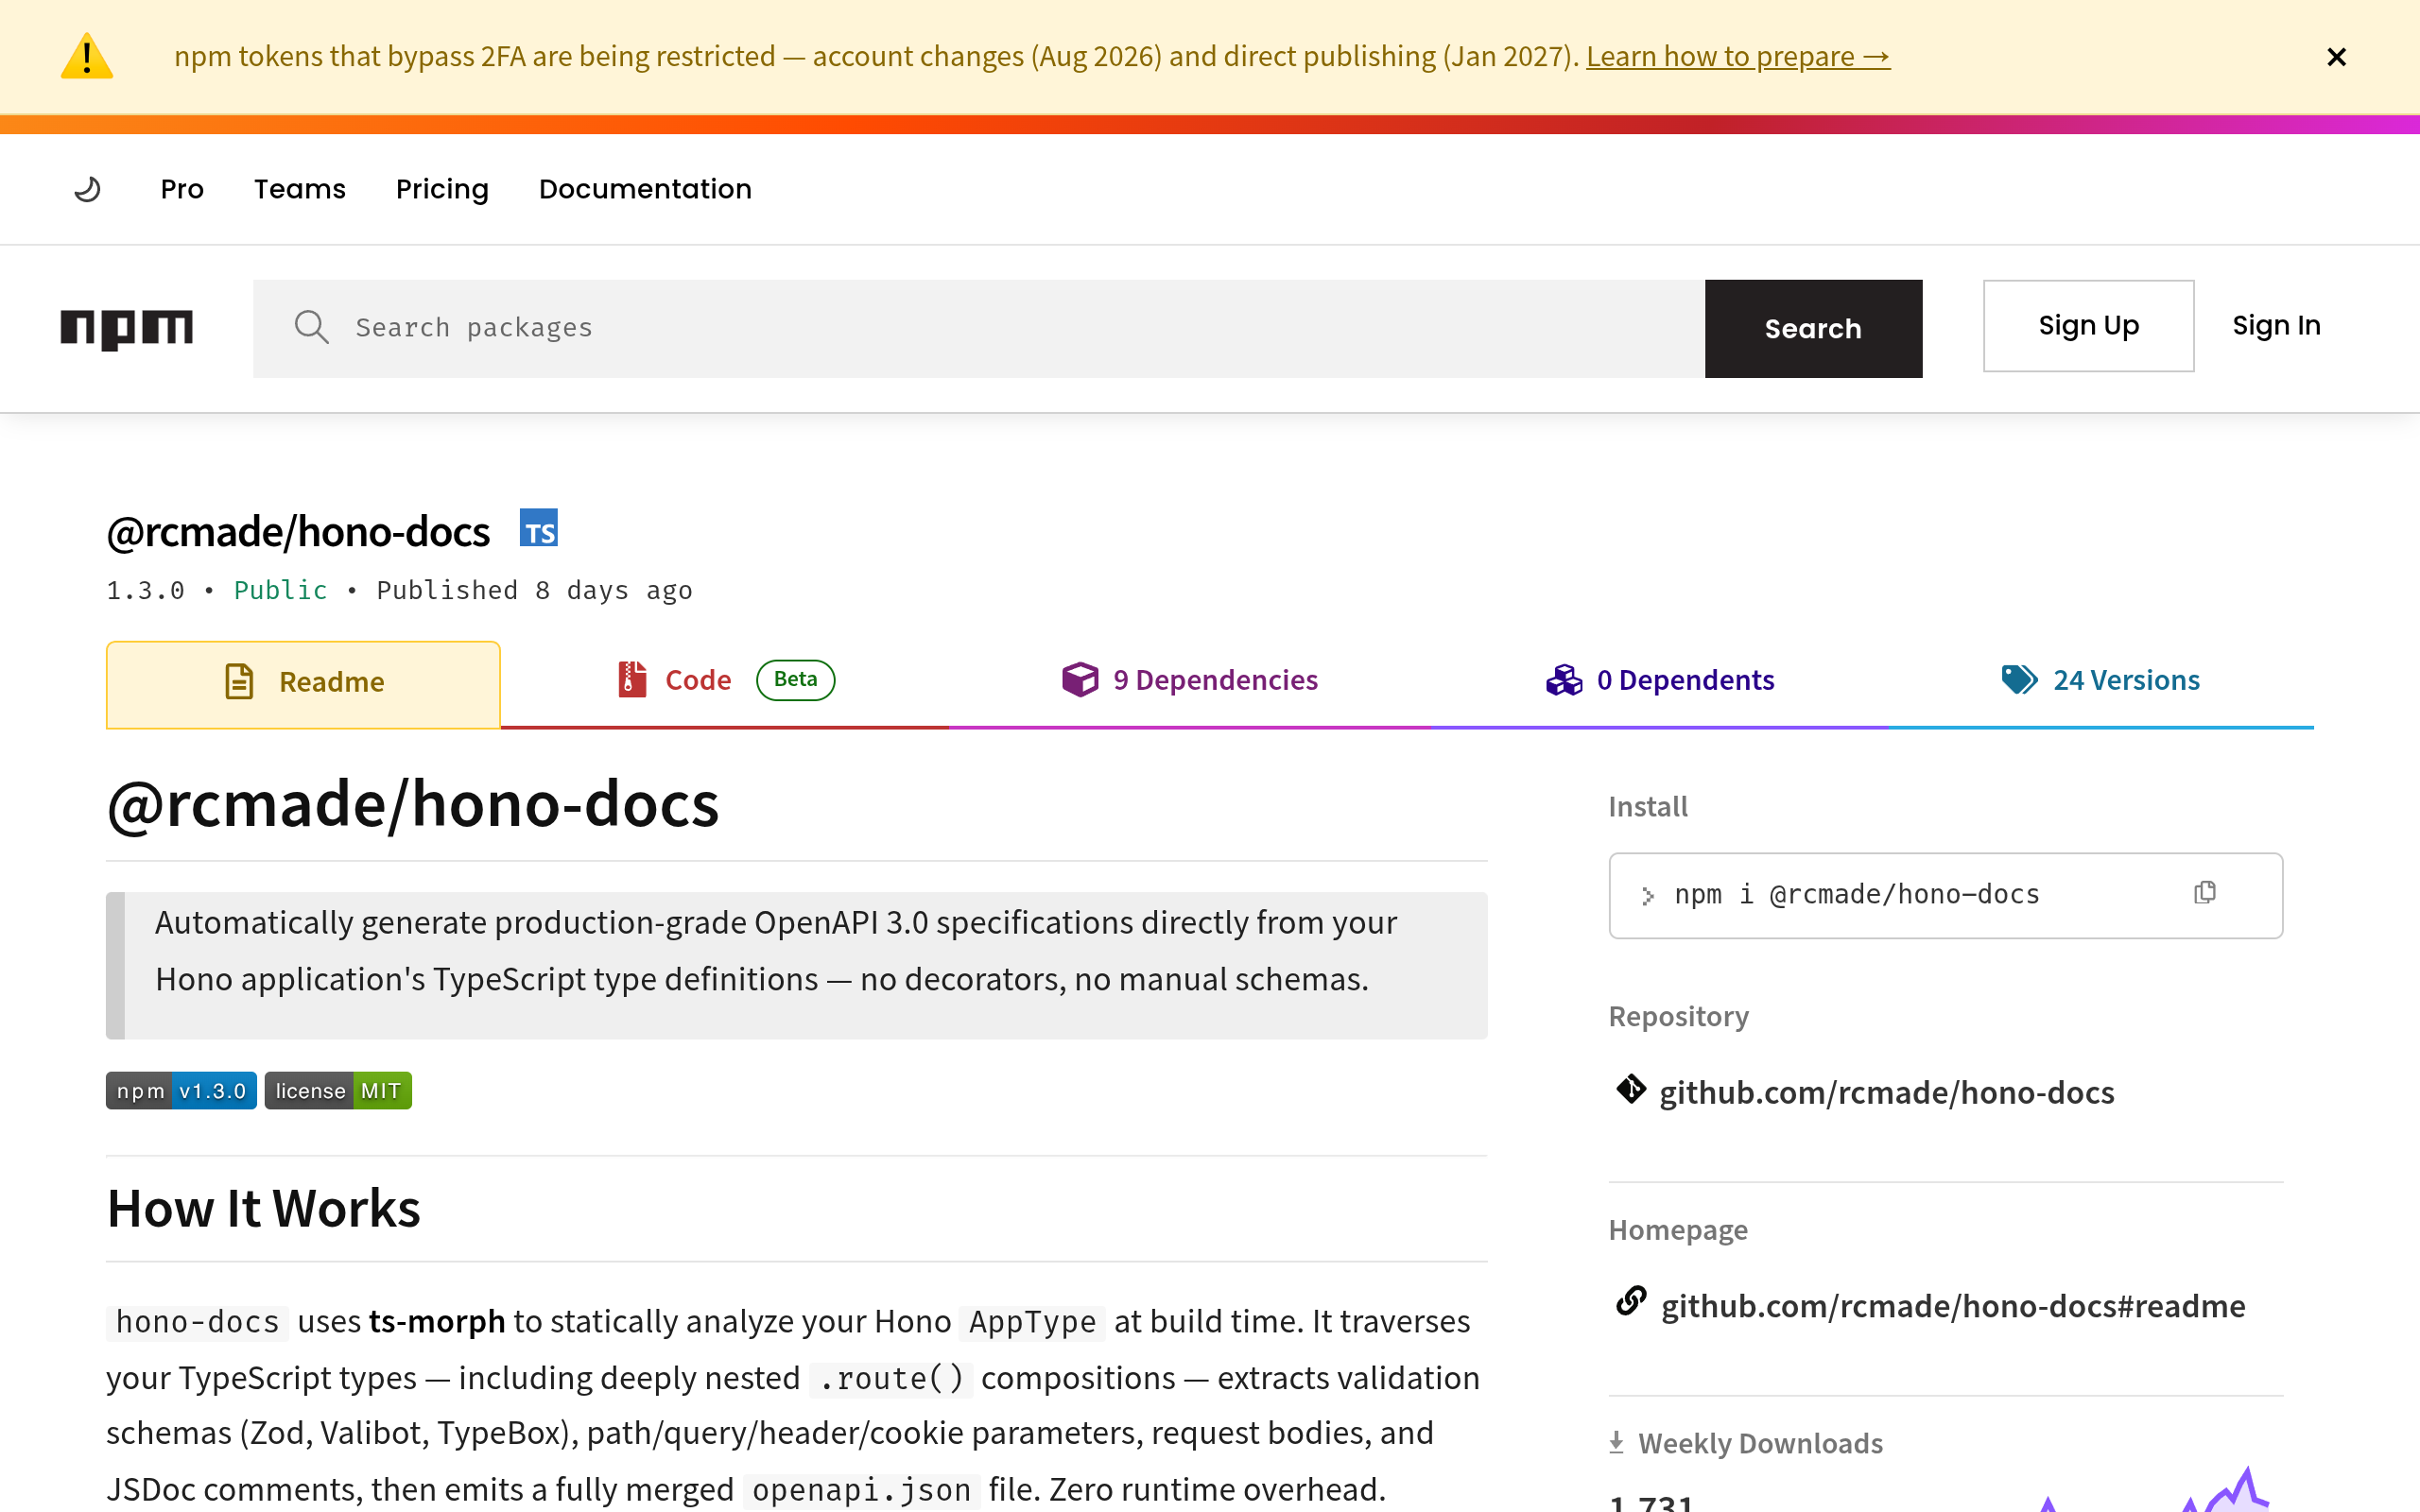Viewport: 2420px width, 1512px height.
Task: Open Learn how to prepare link
Action: point(1738,56)
